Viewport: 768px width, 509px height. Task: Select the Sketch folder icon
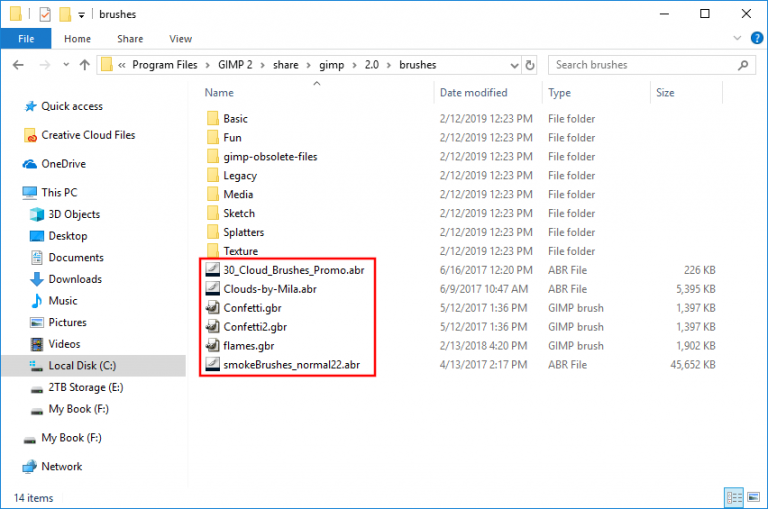[x=213, y=213]
